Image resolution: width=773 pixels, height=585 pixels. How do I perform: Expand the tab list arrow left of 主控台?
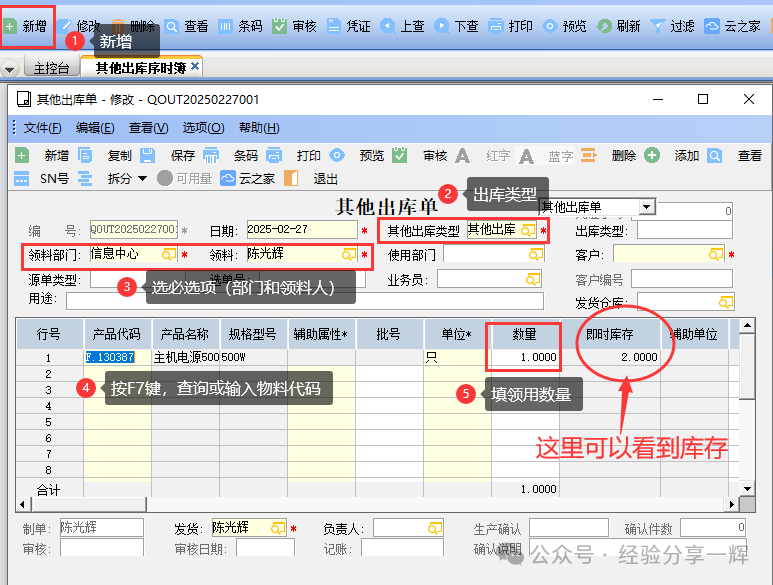click(10, 69)
